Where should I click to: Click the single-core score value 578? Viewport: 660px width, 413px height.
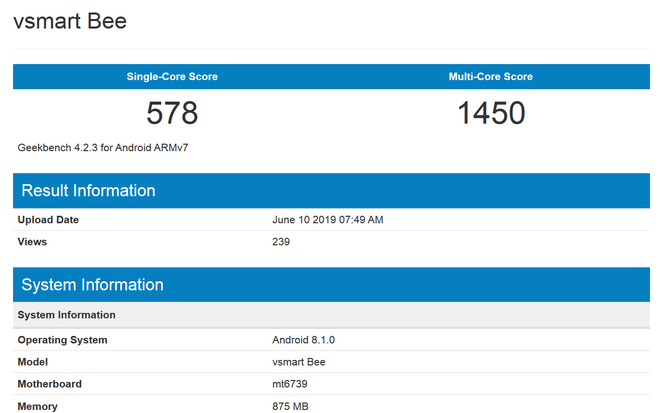(172, 113)
